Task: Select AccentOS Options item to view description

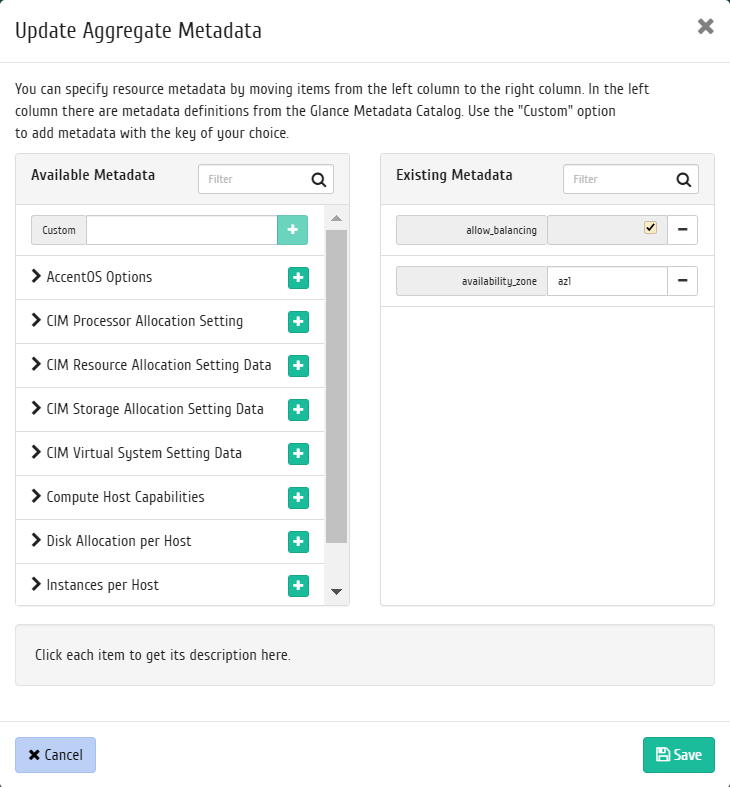Action: (99, 277)
